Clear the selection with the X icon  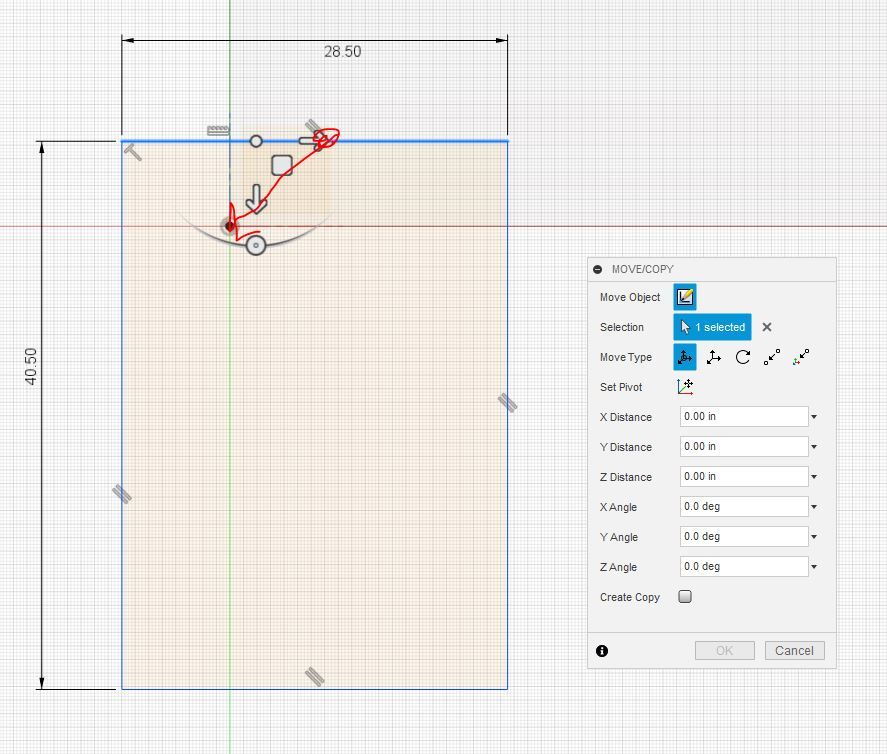point(767,327)
